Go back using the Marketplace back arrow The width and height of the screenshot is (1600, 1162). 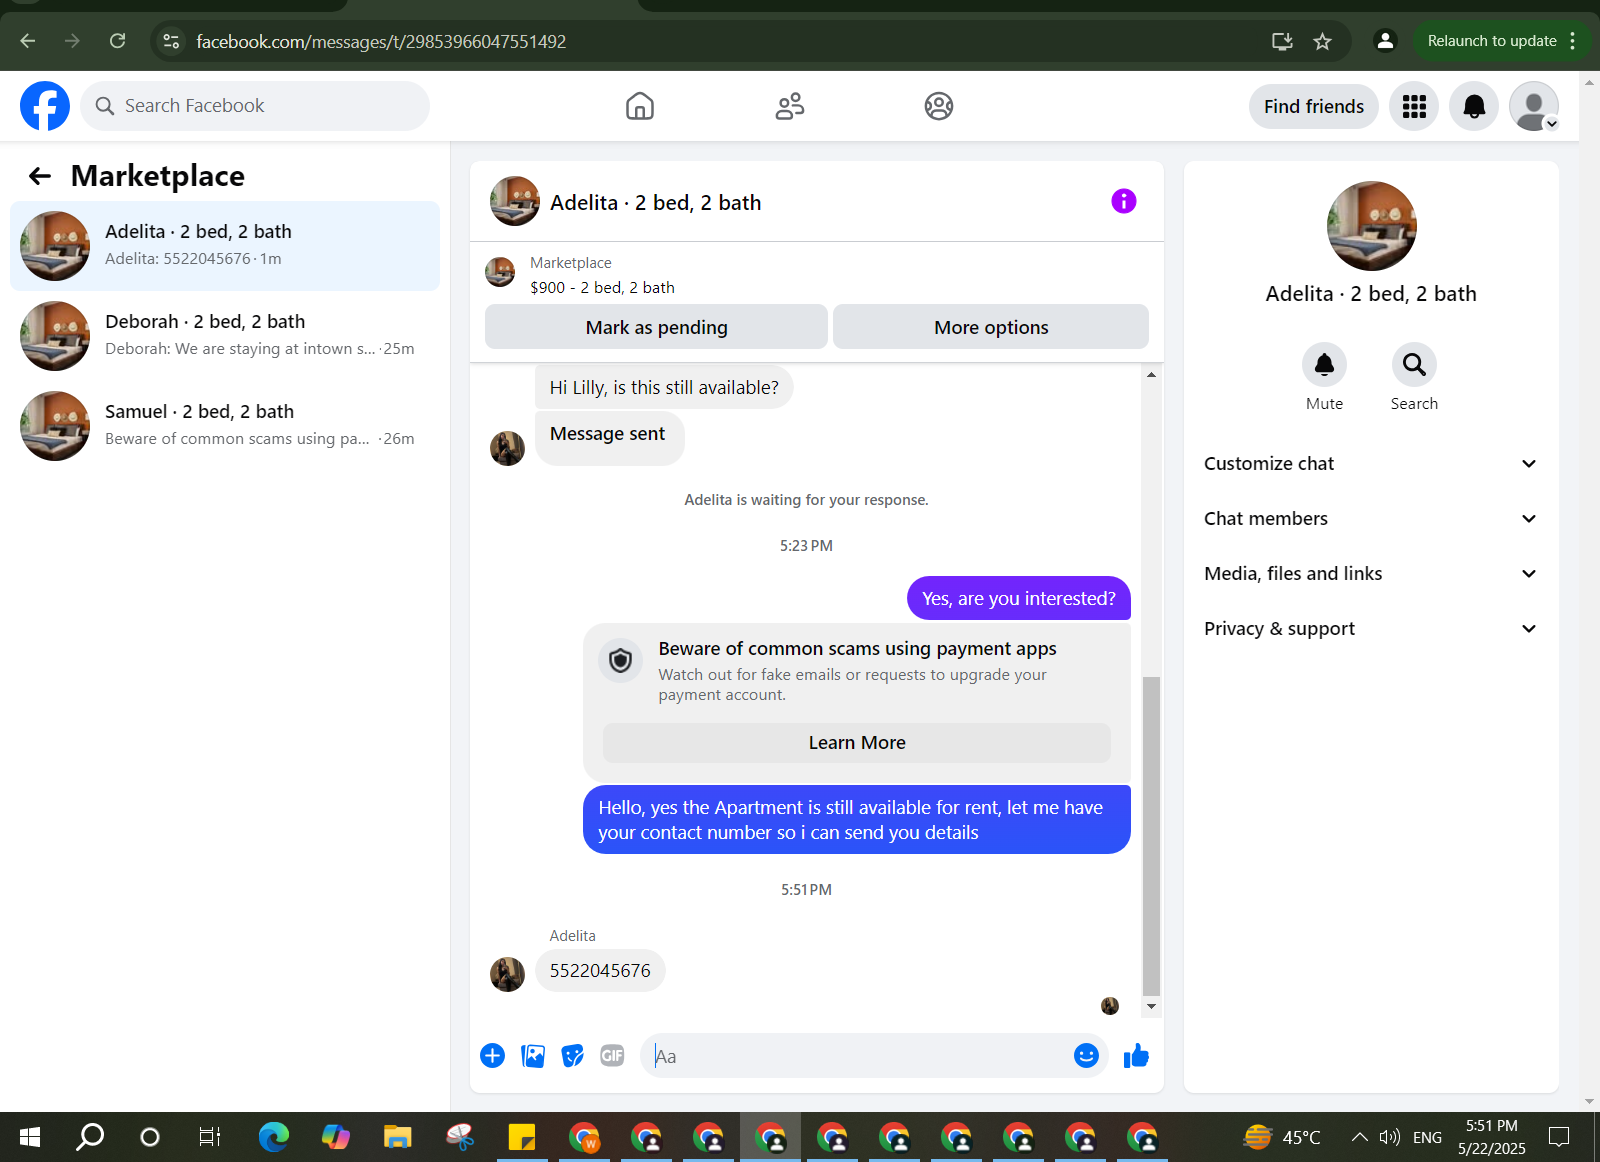point(40,176)
